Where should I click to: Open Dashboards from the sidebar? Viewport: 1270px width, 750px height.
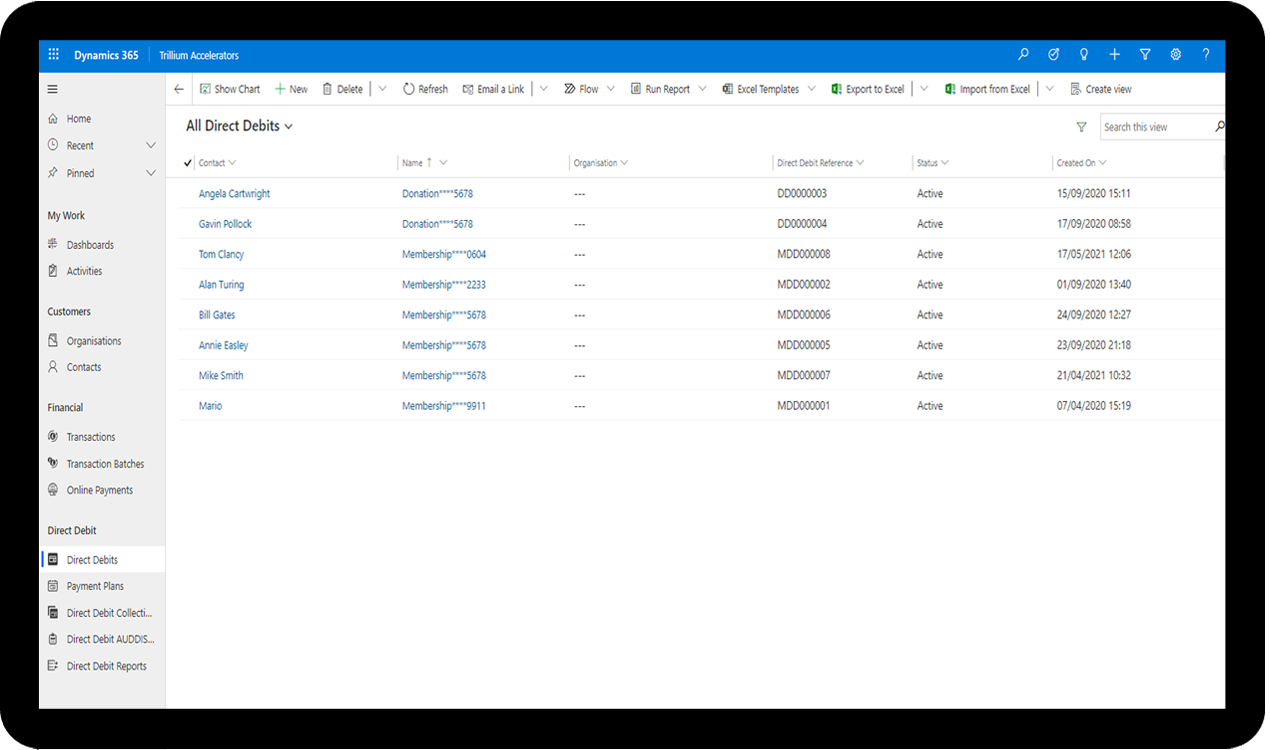pyautogui.click(x=90, y=245)
